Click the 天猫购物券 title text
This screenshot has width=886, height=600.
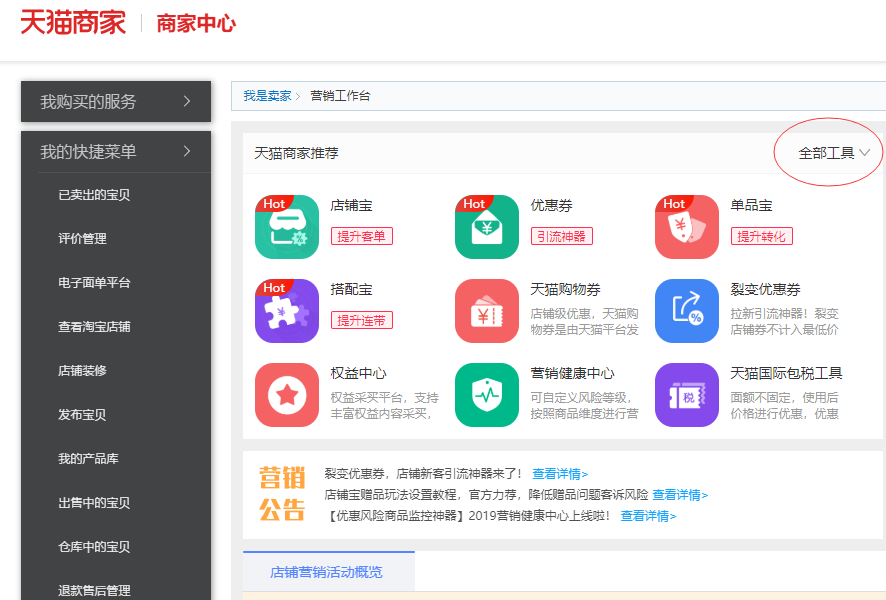pyautogui.click(x=566, y=289)
